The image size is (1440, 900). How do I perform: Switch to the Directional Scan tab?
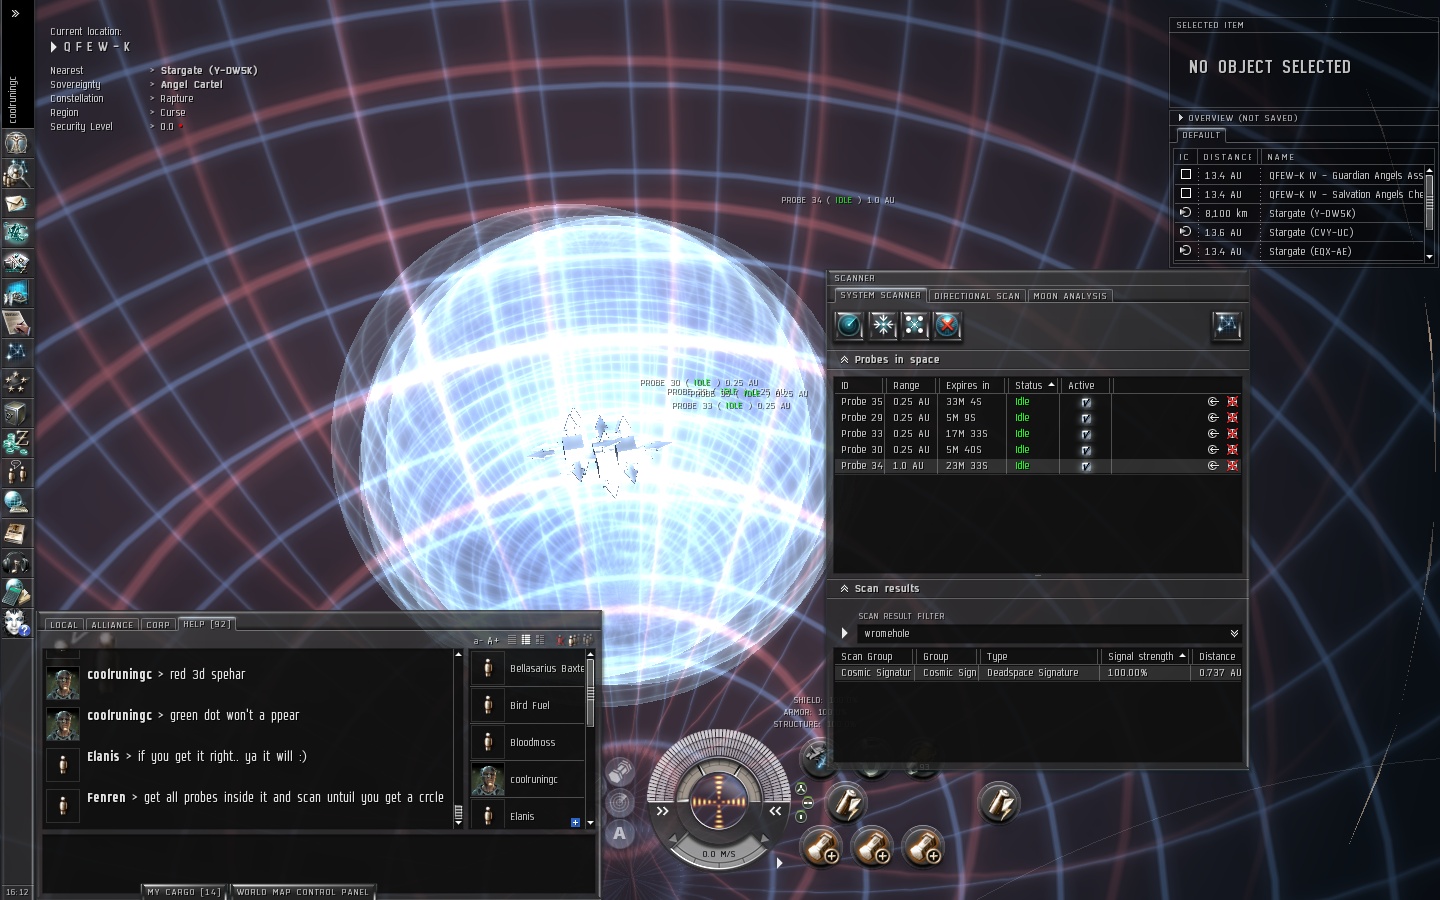coord(976,296)
